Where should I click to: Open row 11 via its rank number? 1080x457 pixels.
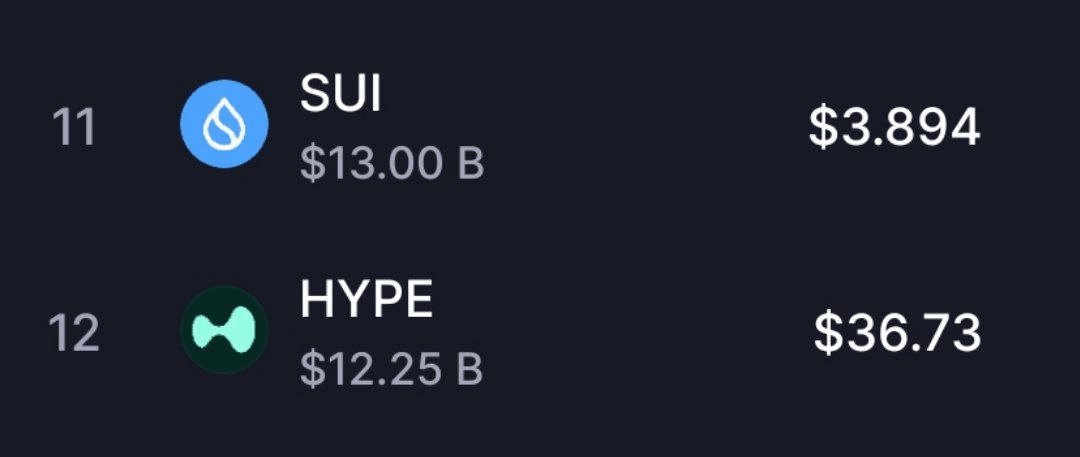click(x=74, y=128)
